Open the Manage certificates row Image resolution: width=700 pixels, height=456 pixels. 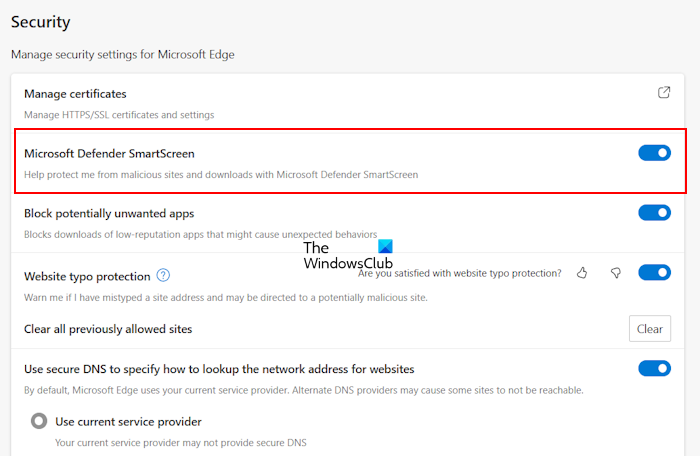[x=347, y=103]
